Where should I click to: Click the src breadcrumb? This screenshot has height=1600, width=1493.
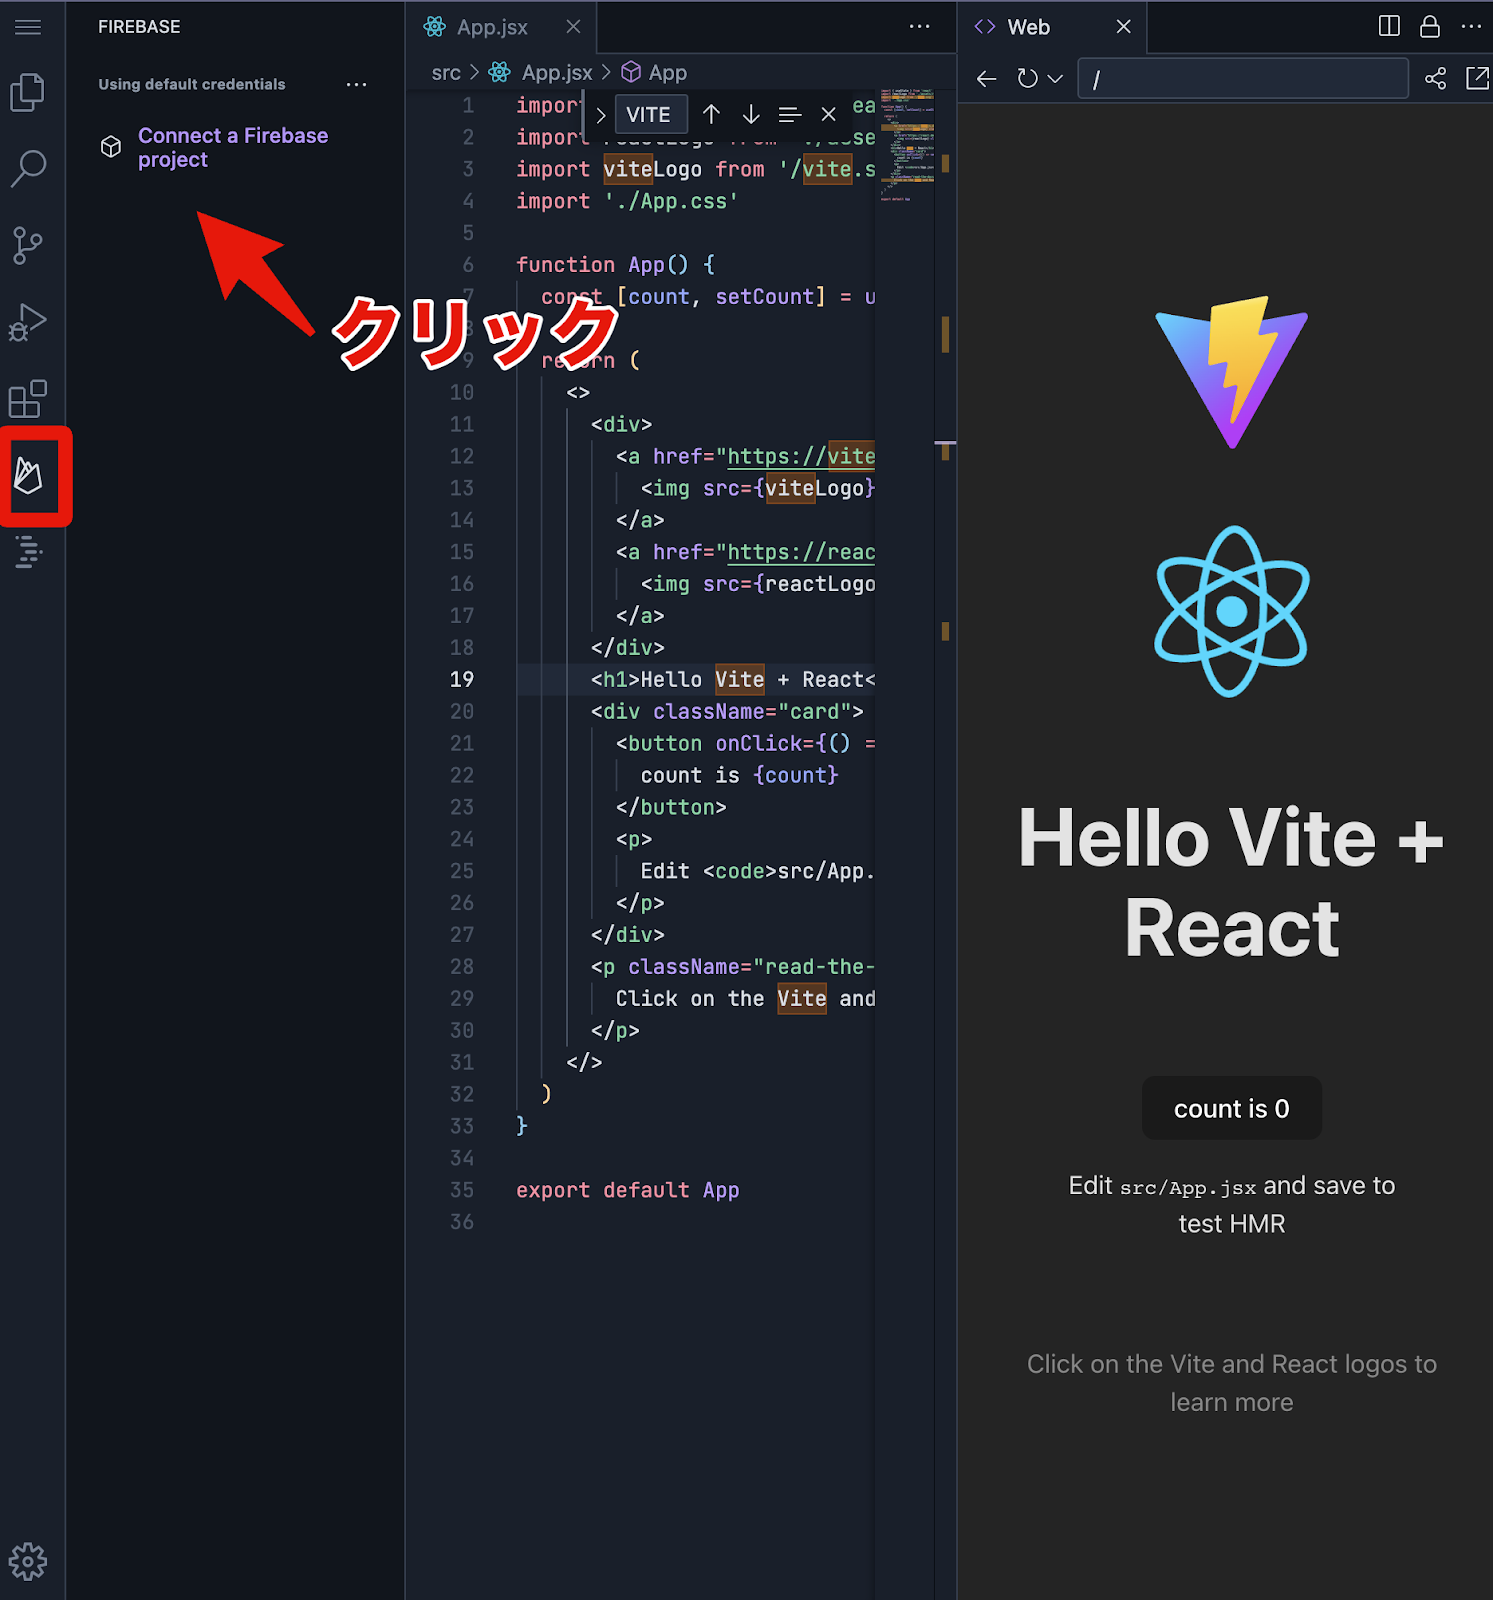click(x=446, y=73)
